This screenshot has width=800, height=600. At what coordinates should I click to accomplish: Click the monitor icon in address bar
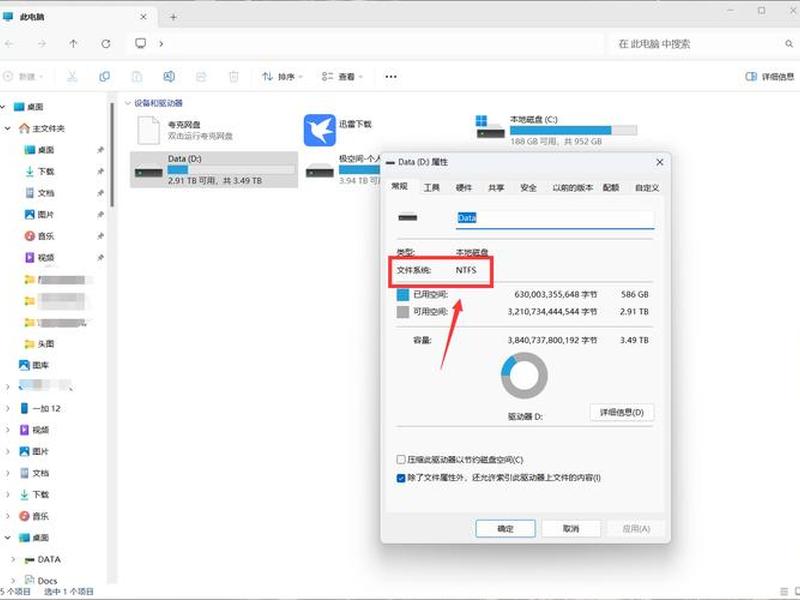point(141,43)
